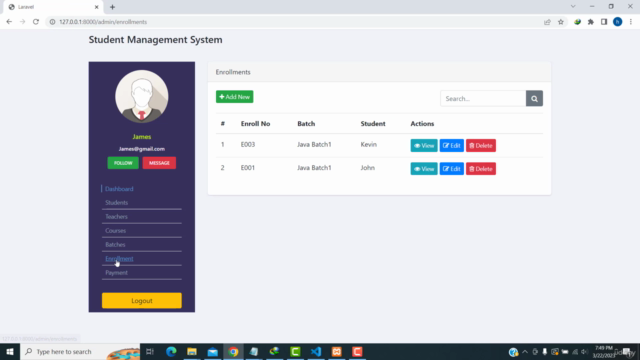Open the red Camtasia recorder taskbar icon
Screen dimensions: 640x360
click(x=358, y=351)
